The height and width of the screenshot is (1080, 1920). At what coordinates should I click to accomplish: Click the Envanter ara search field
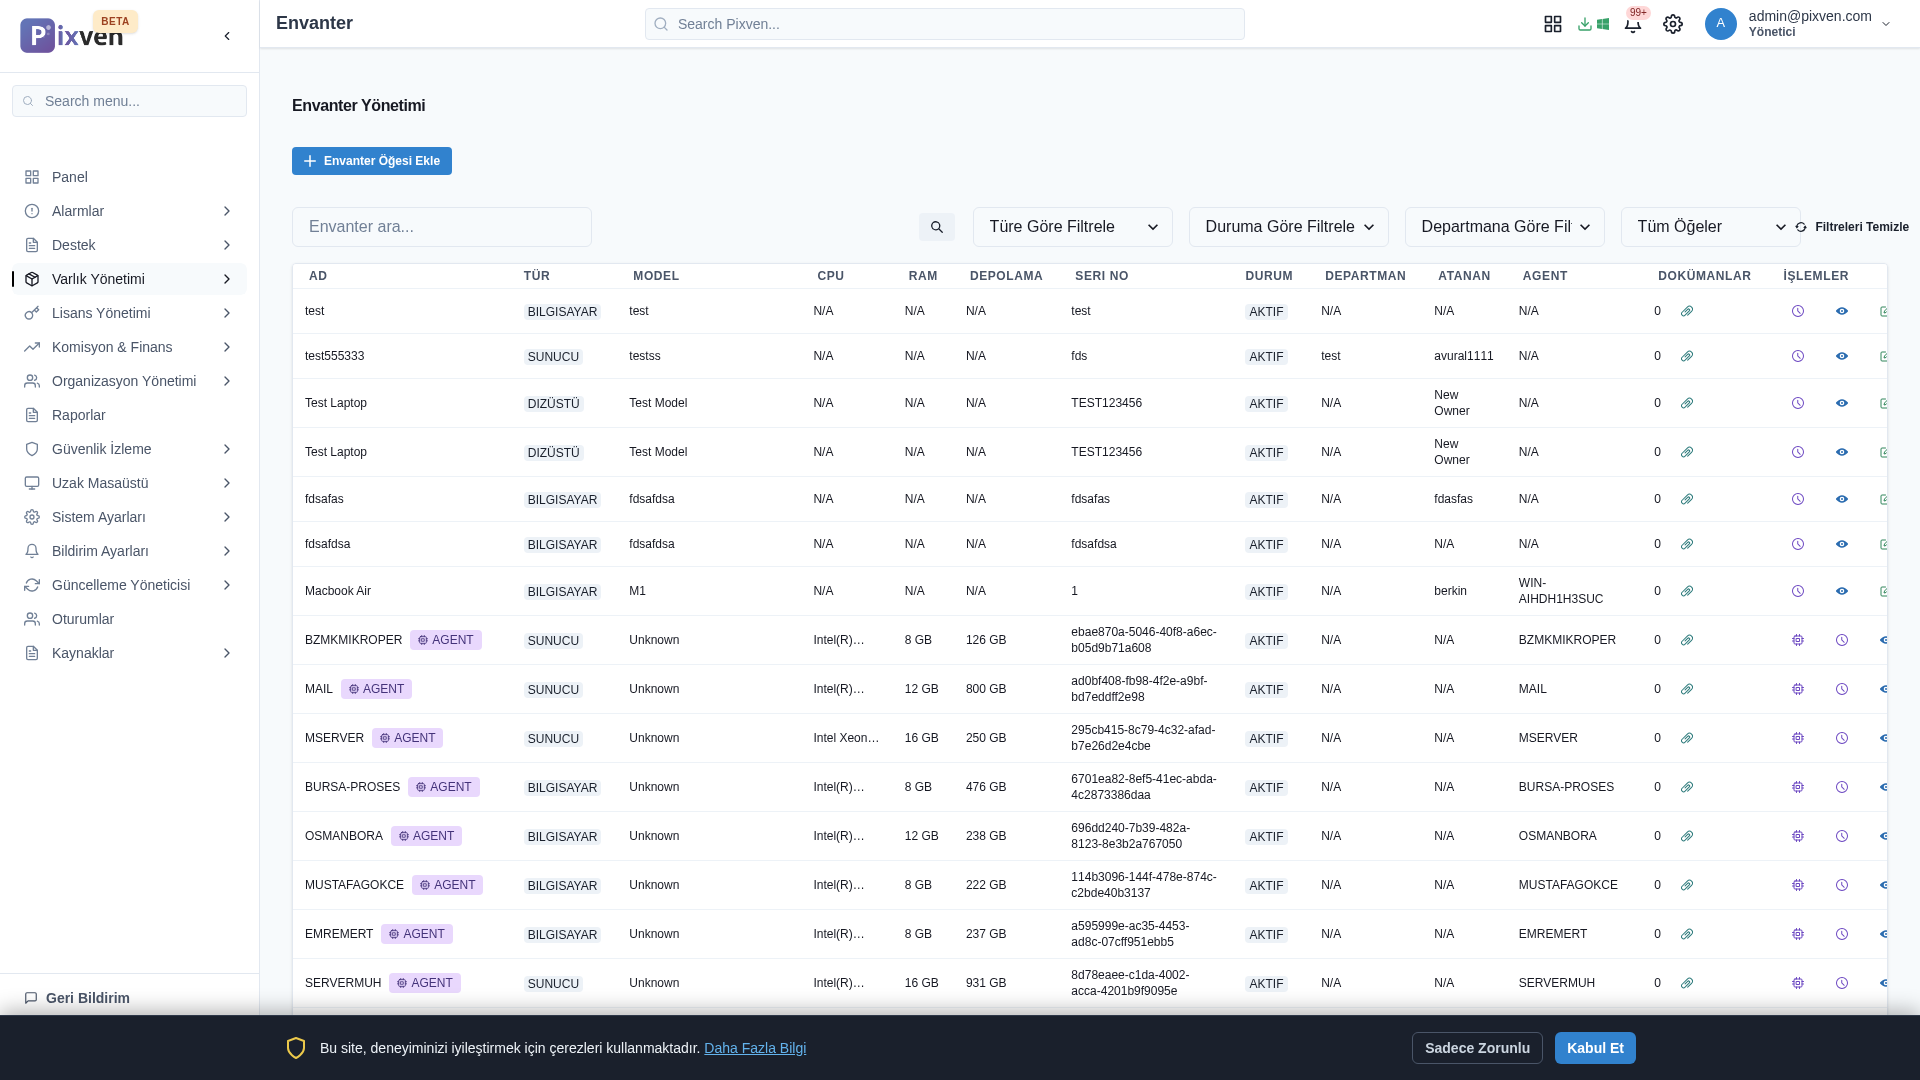(441, 227)
